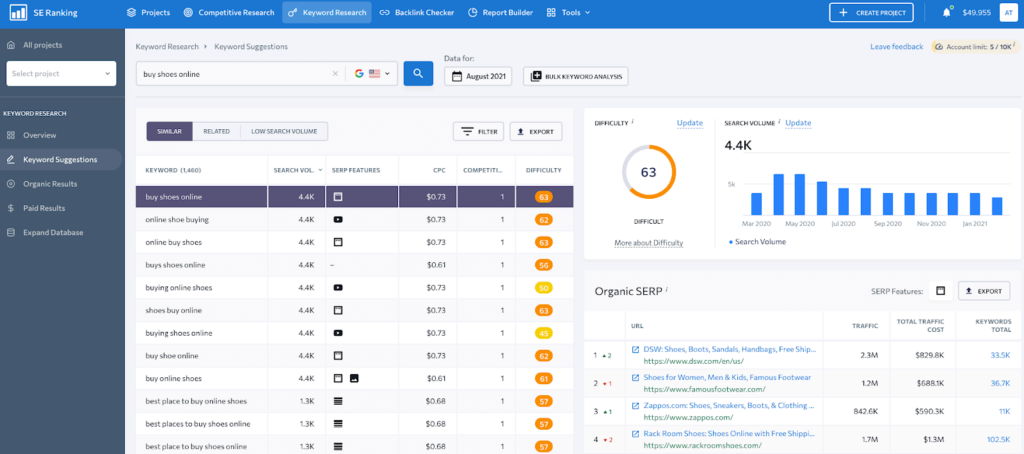Toggle Low Search Volume keywords
Image resolution: width=1024 pixels, height=454 pixels.
[x=284, y=131]
